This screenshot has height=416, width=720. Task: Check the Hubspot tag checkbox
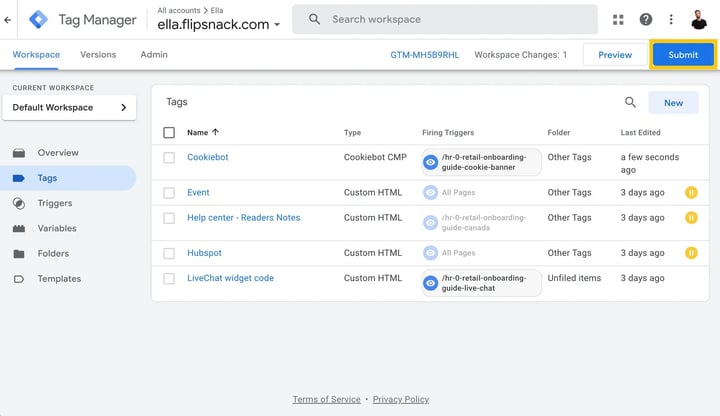(169, 253)
